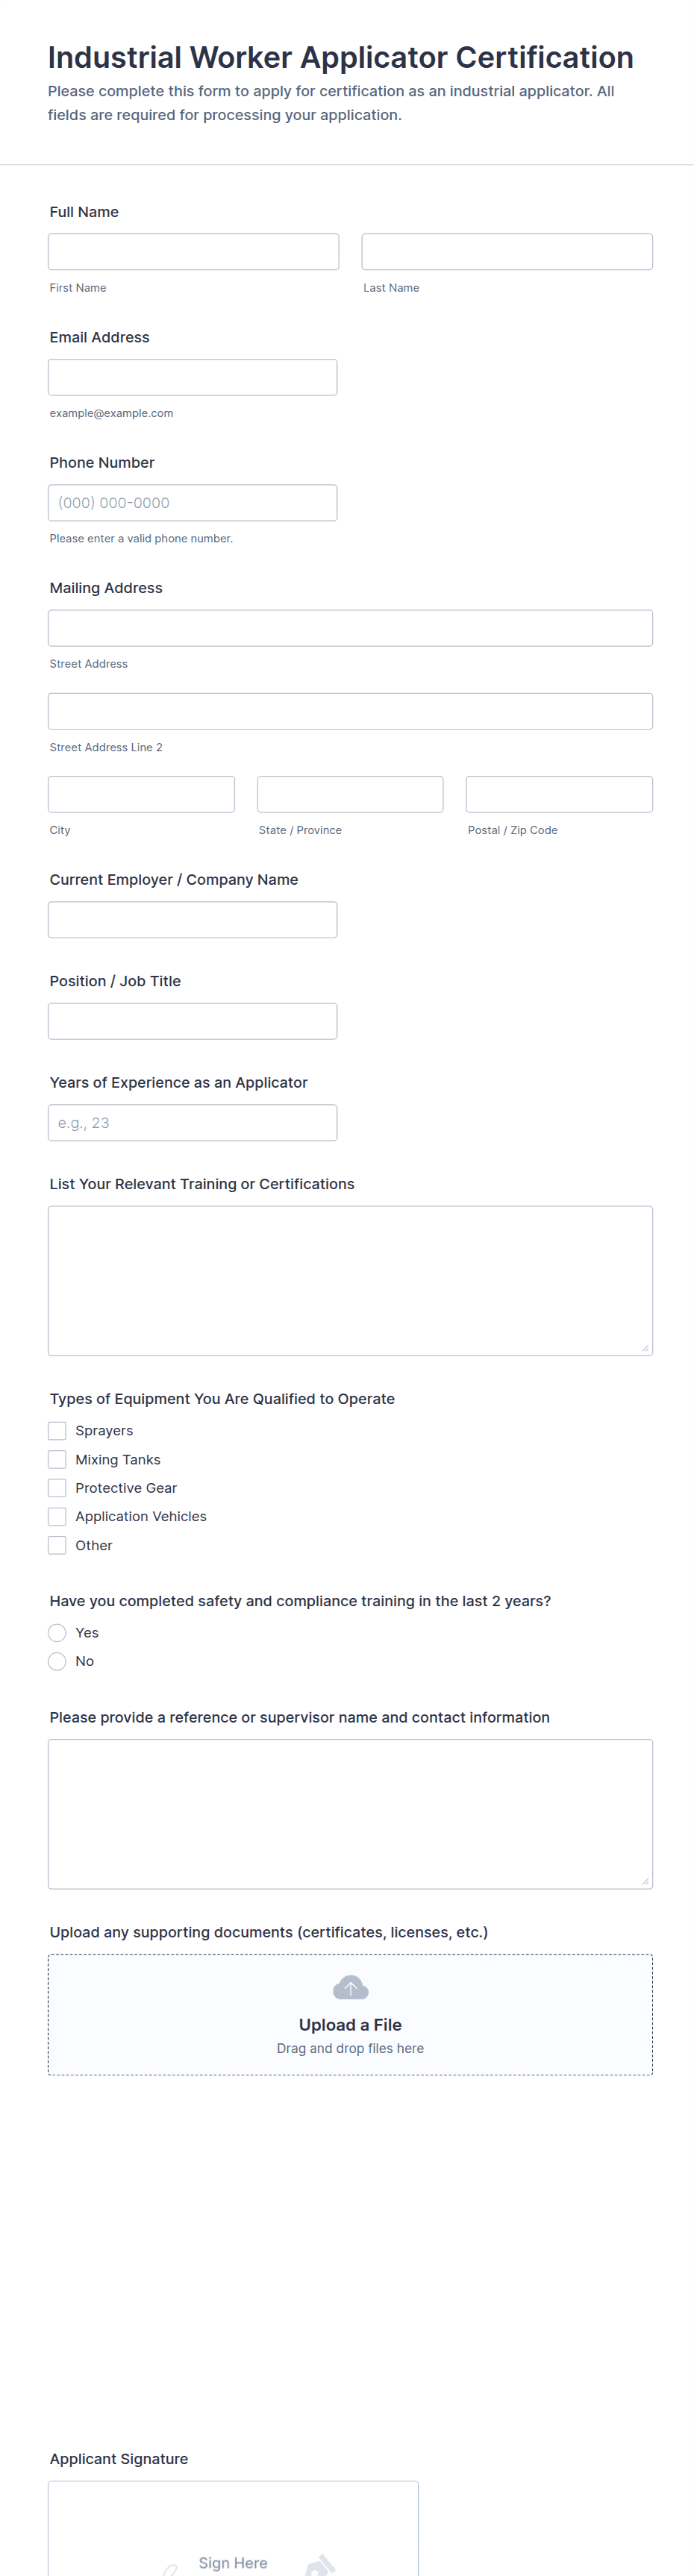Click the City input field

pyautogui.click(x=141, y=794)
